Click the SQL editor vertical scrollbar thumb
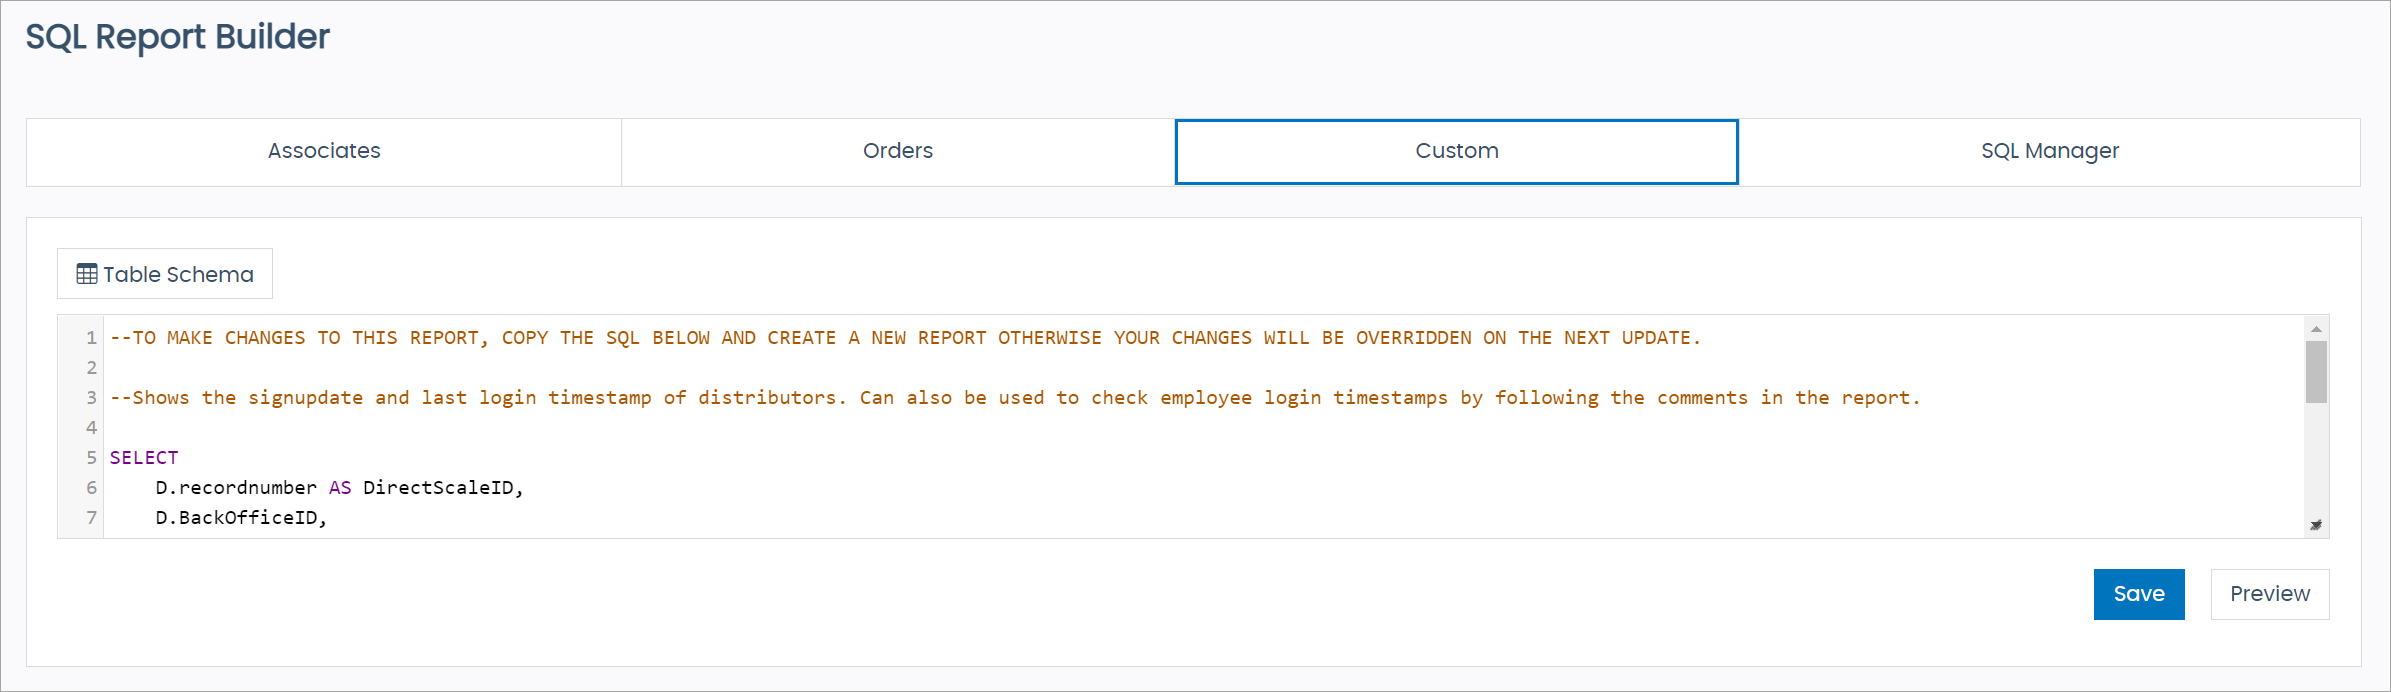Image resolution: width=2391 pixels, height=692 pixels. point(2316,372)
